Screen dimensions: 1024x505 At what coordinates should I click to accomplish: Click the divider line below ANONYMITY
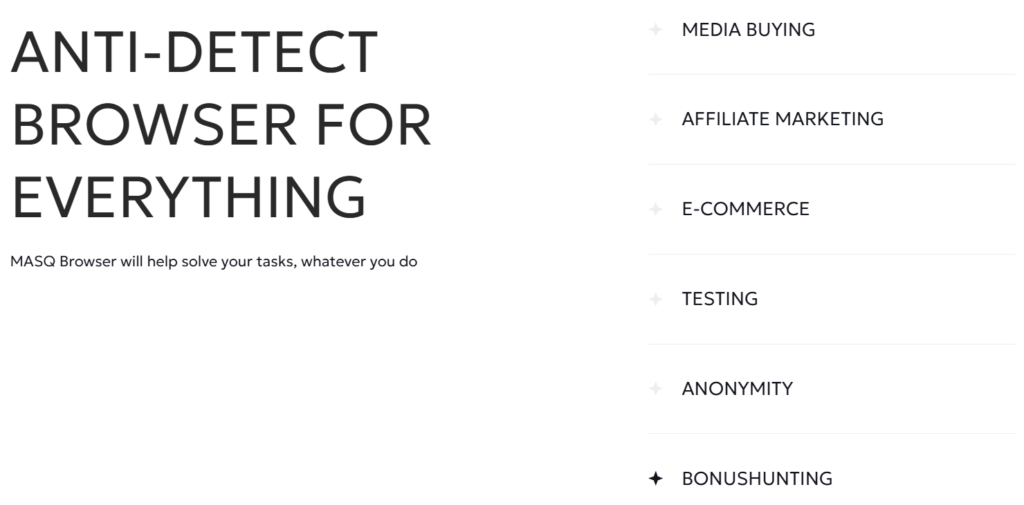click(x=832, y=433)
